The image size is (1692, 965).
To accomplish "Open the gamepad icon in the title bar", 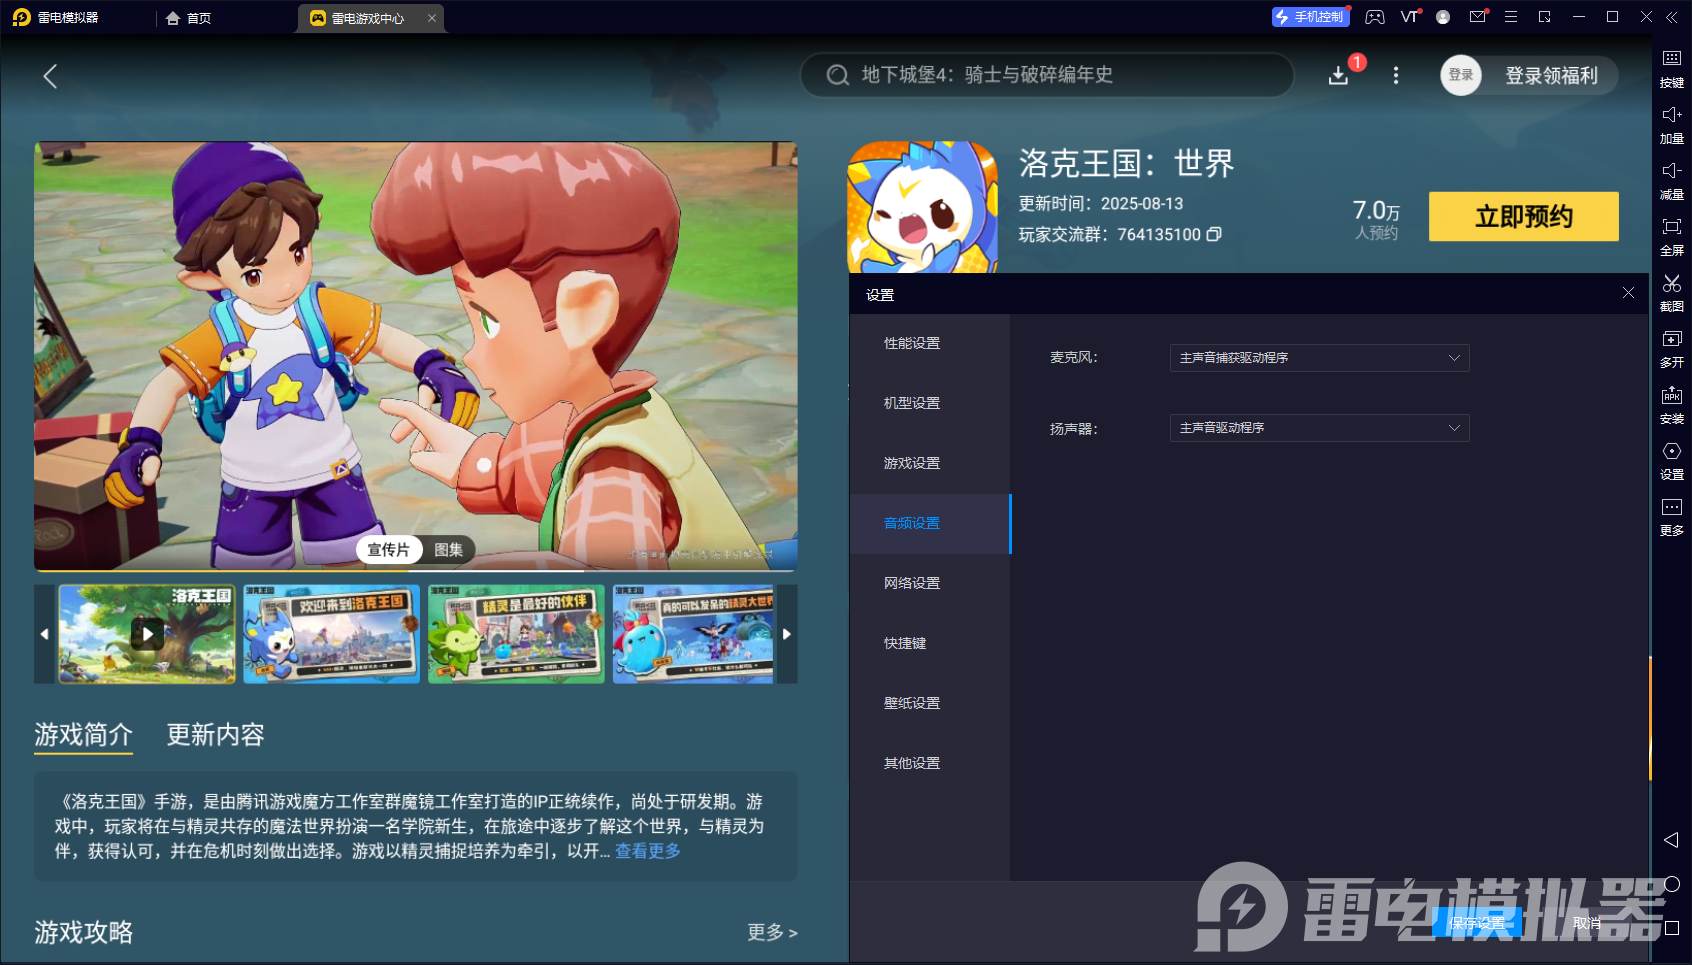I will pos(1375,17).
